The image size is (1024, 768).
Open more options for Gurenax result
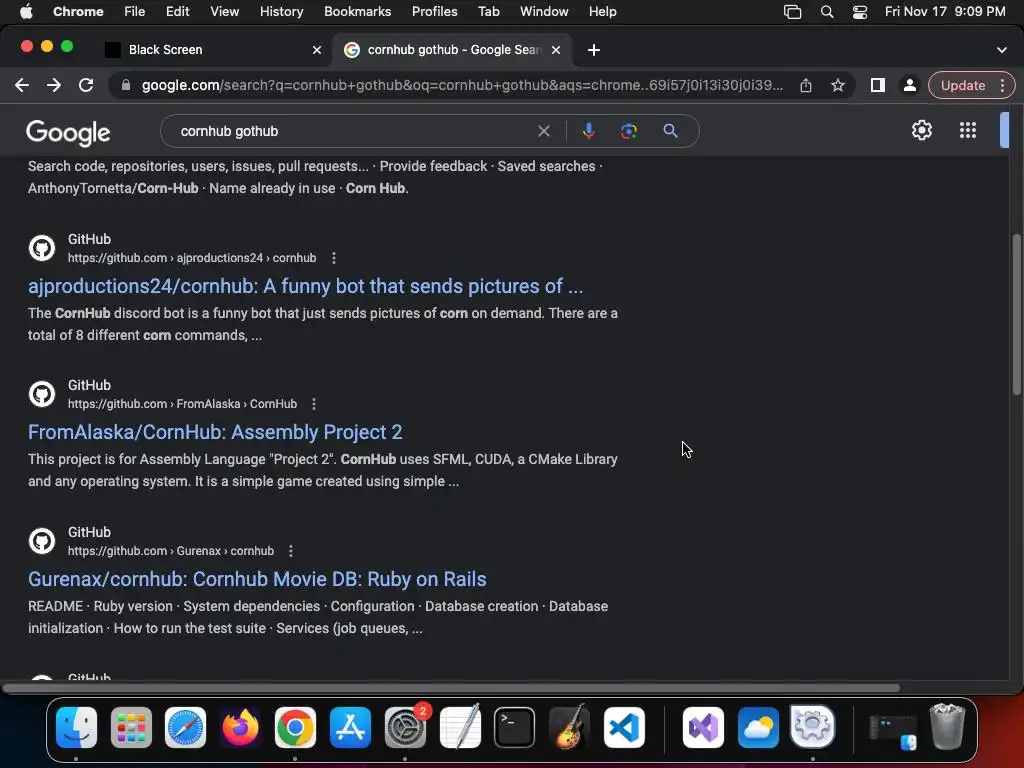tap(291, 551)
